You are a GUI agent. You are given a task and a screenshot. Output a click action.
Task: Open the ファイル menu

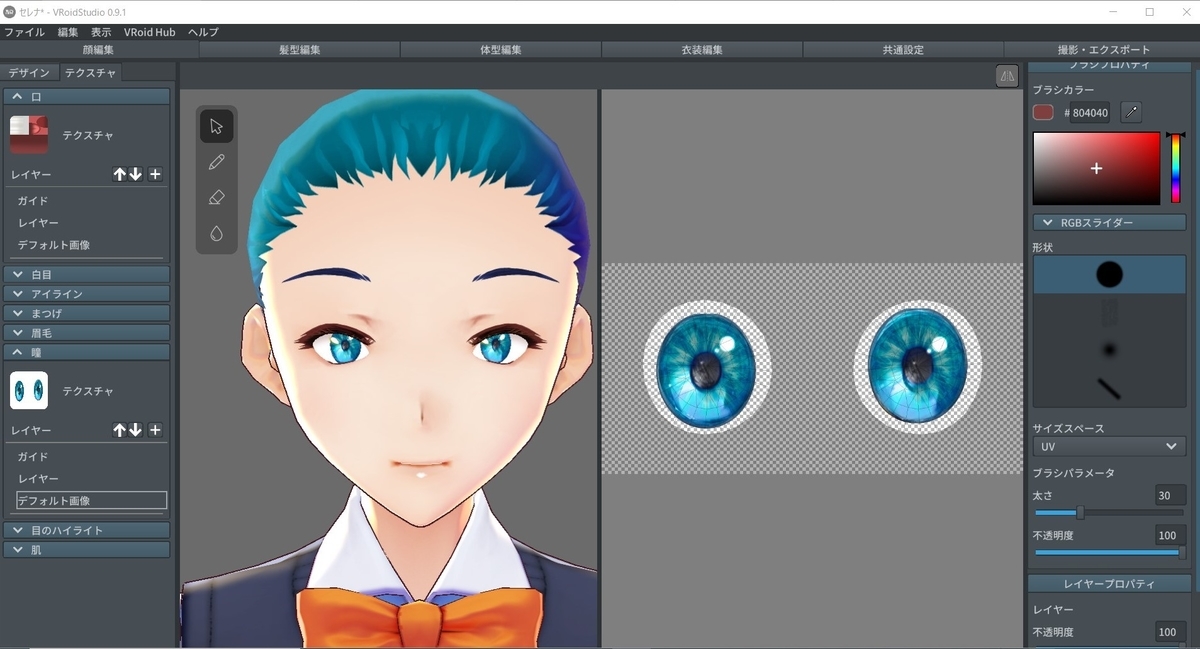click(24, 32)
